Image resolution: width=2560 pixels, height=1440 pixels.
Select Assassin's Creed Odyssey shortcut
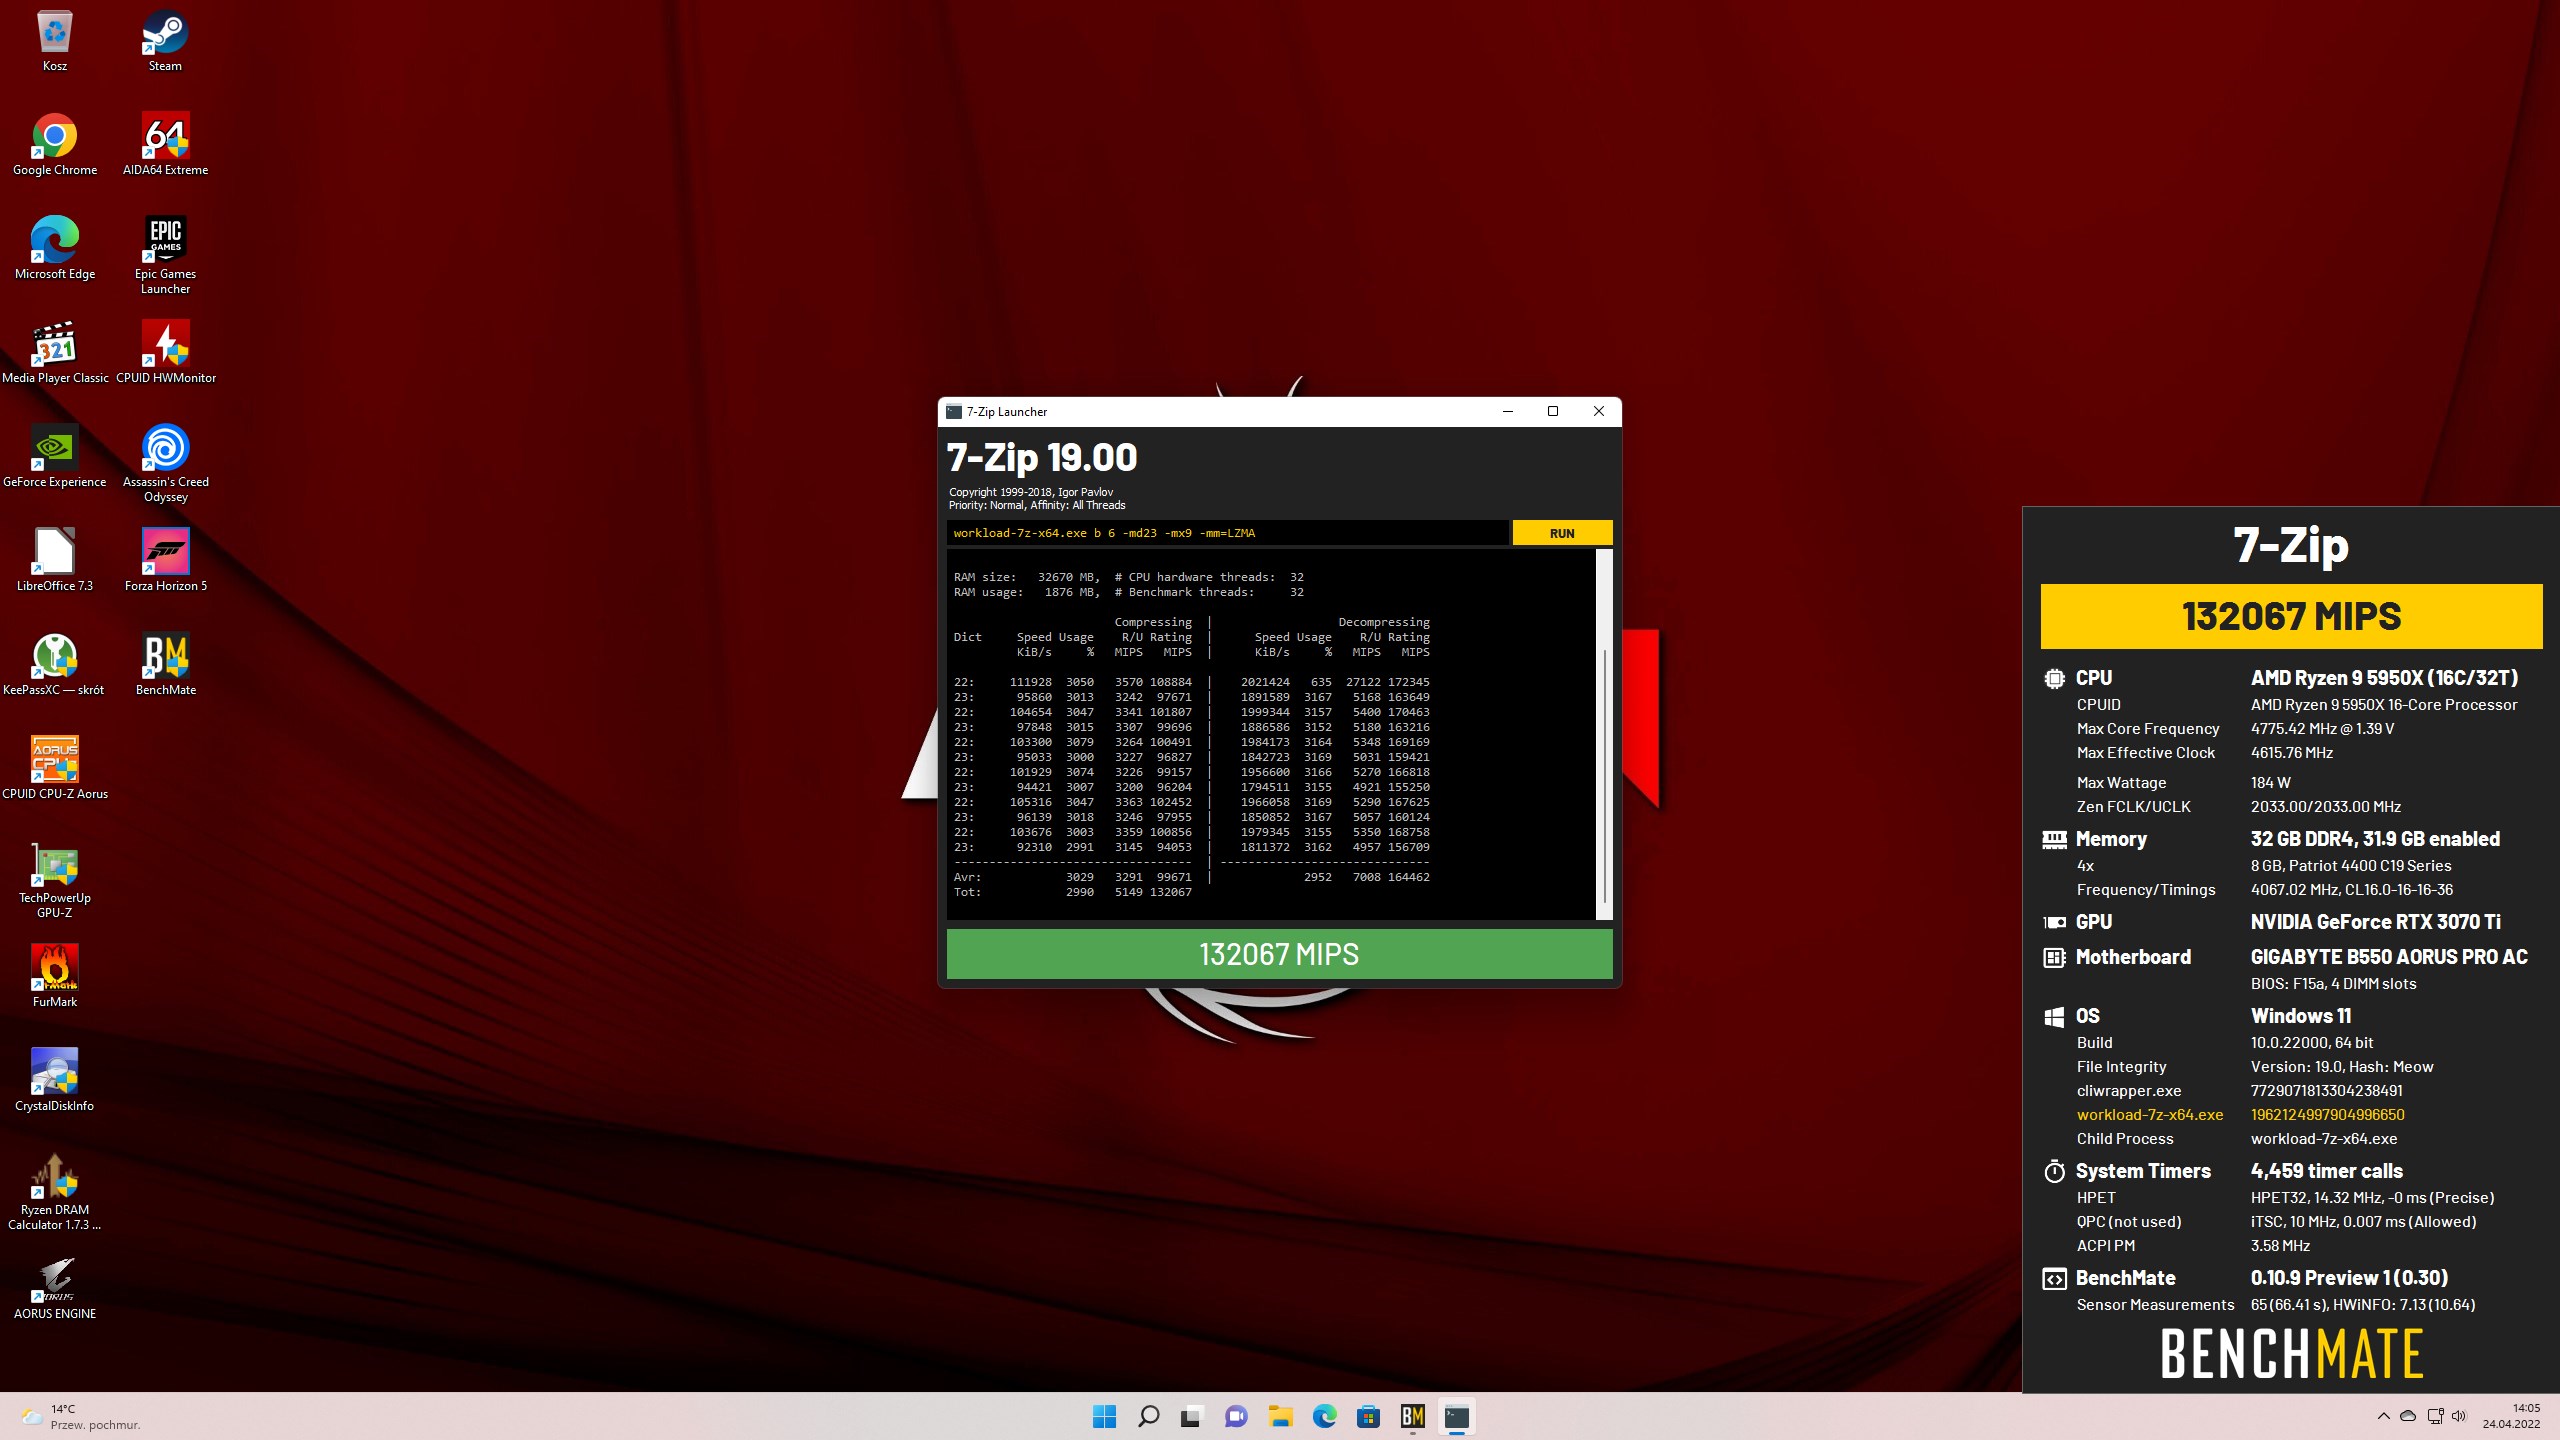coord(165,464)
